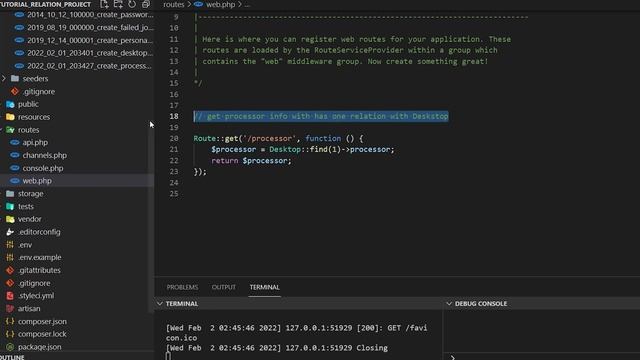Viewport: 640px width, 360px height.
Task: Click line number 18 in the gutter
Action: coord(174,116)
